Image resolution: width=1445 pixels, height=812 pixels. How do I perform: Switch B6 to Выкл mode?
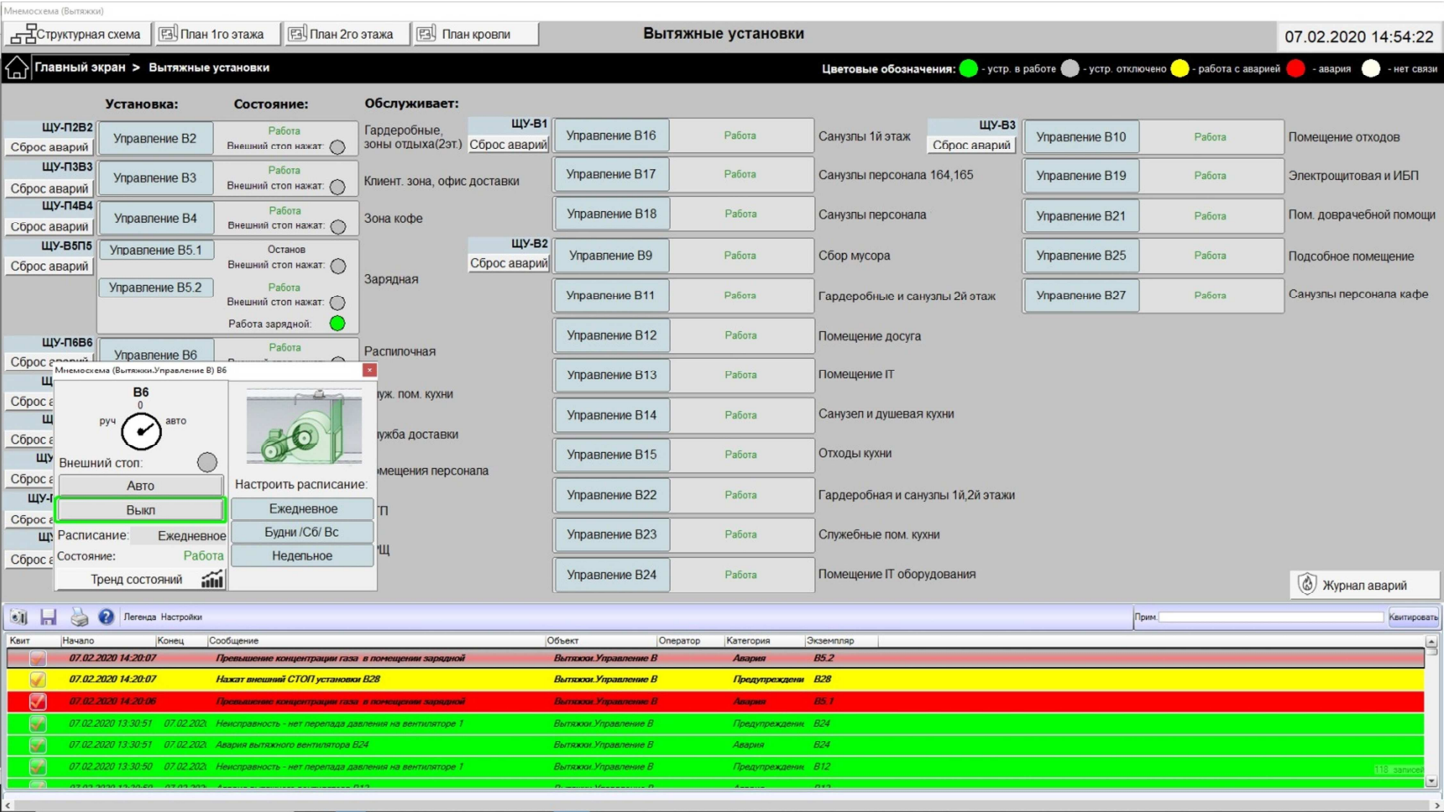[x=140, y=510]
